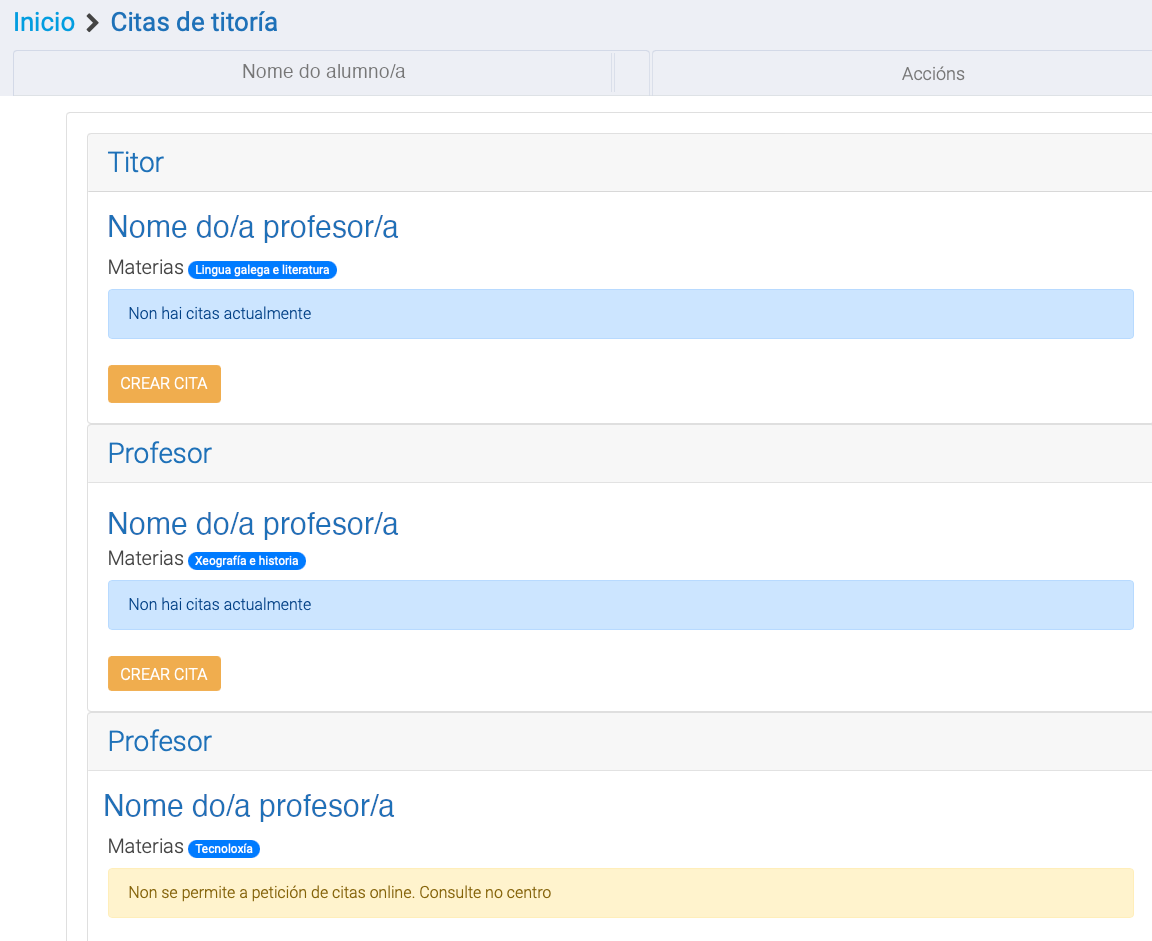The height and width of the screenshot is (941, 1152).
Task: Click the breadcrumb chevron arrow icon
Action: (x=92, y=23)
